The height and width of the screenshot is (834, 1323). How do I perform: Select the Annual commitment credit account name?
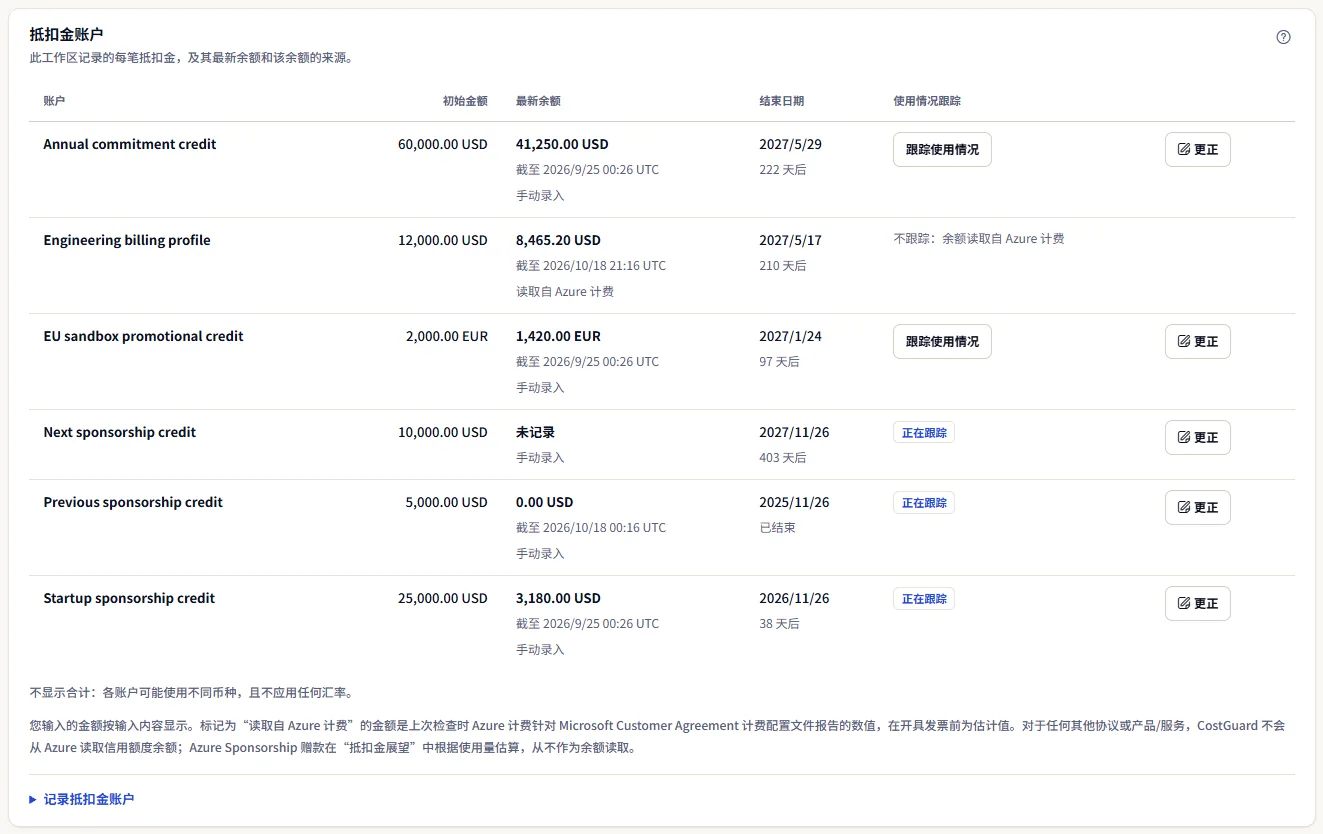[130, 144]
